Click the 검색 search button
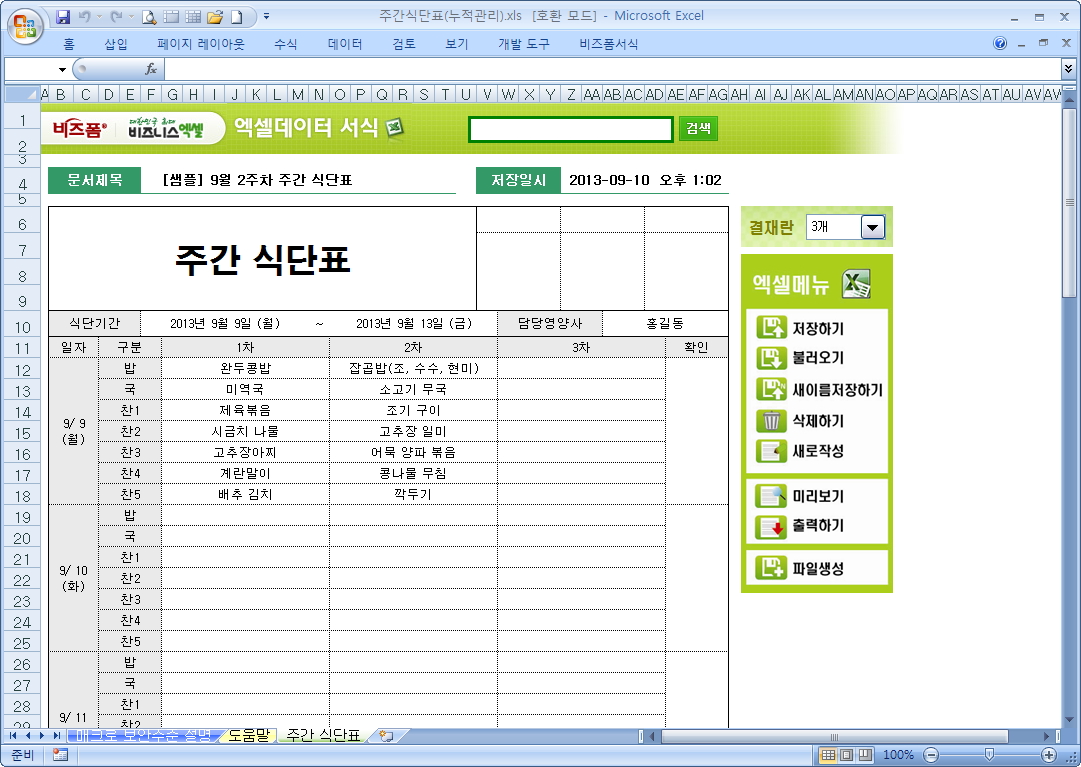The width and height of the screenshot is (1081, 767). coord(698,128)
